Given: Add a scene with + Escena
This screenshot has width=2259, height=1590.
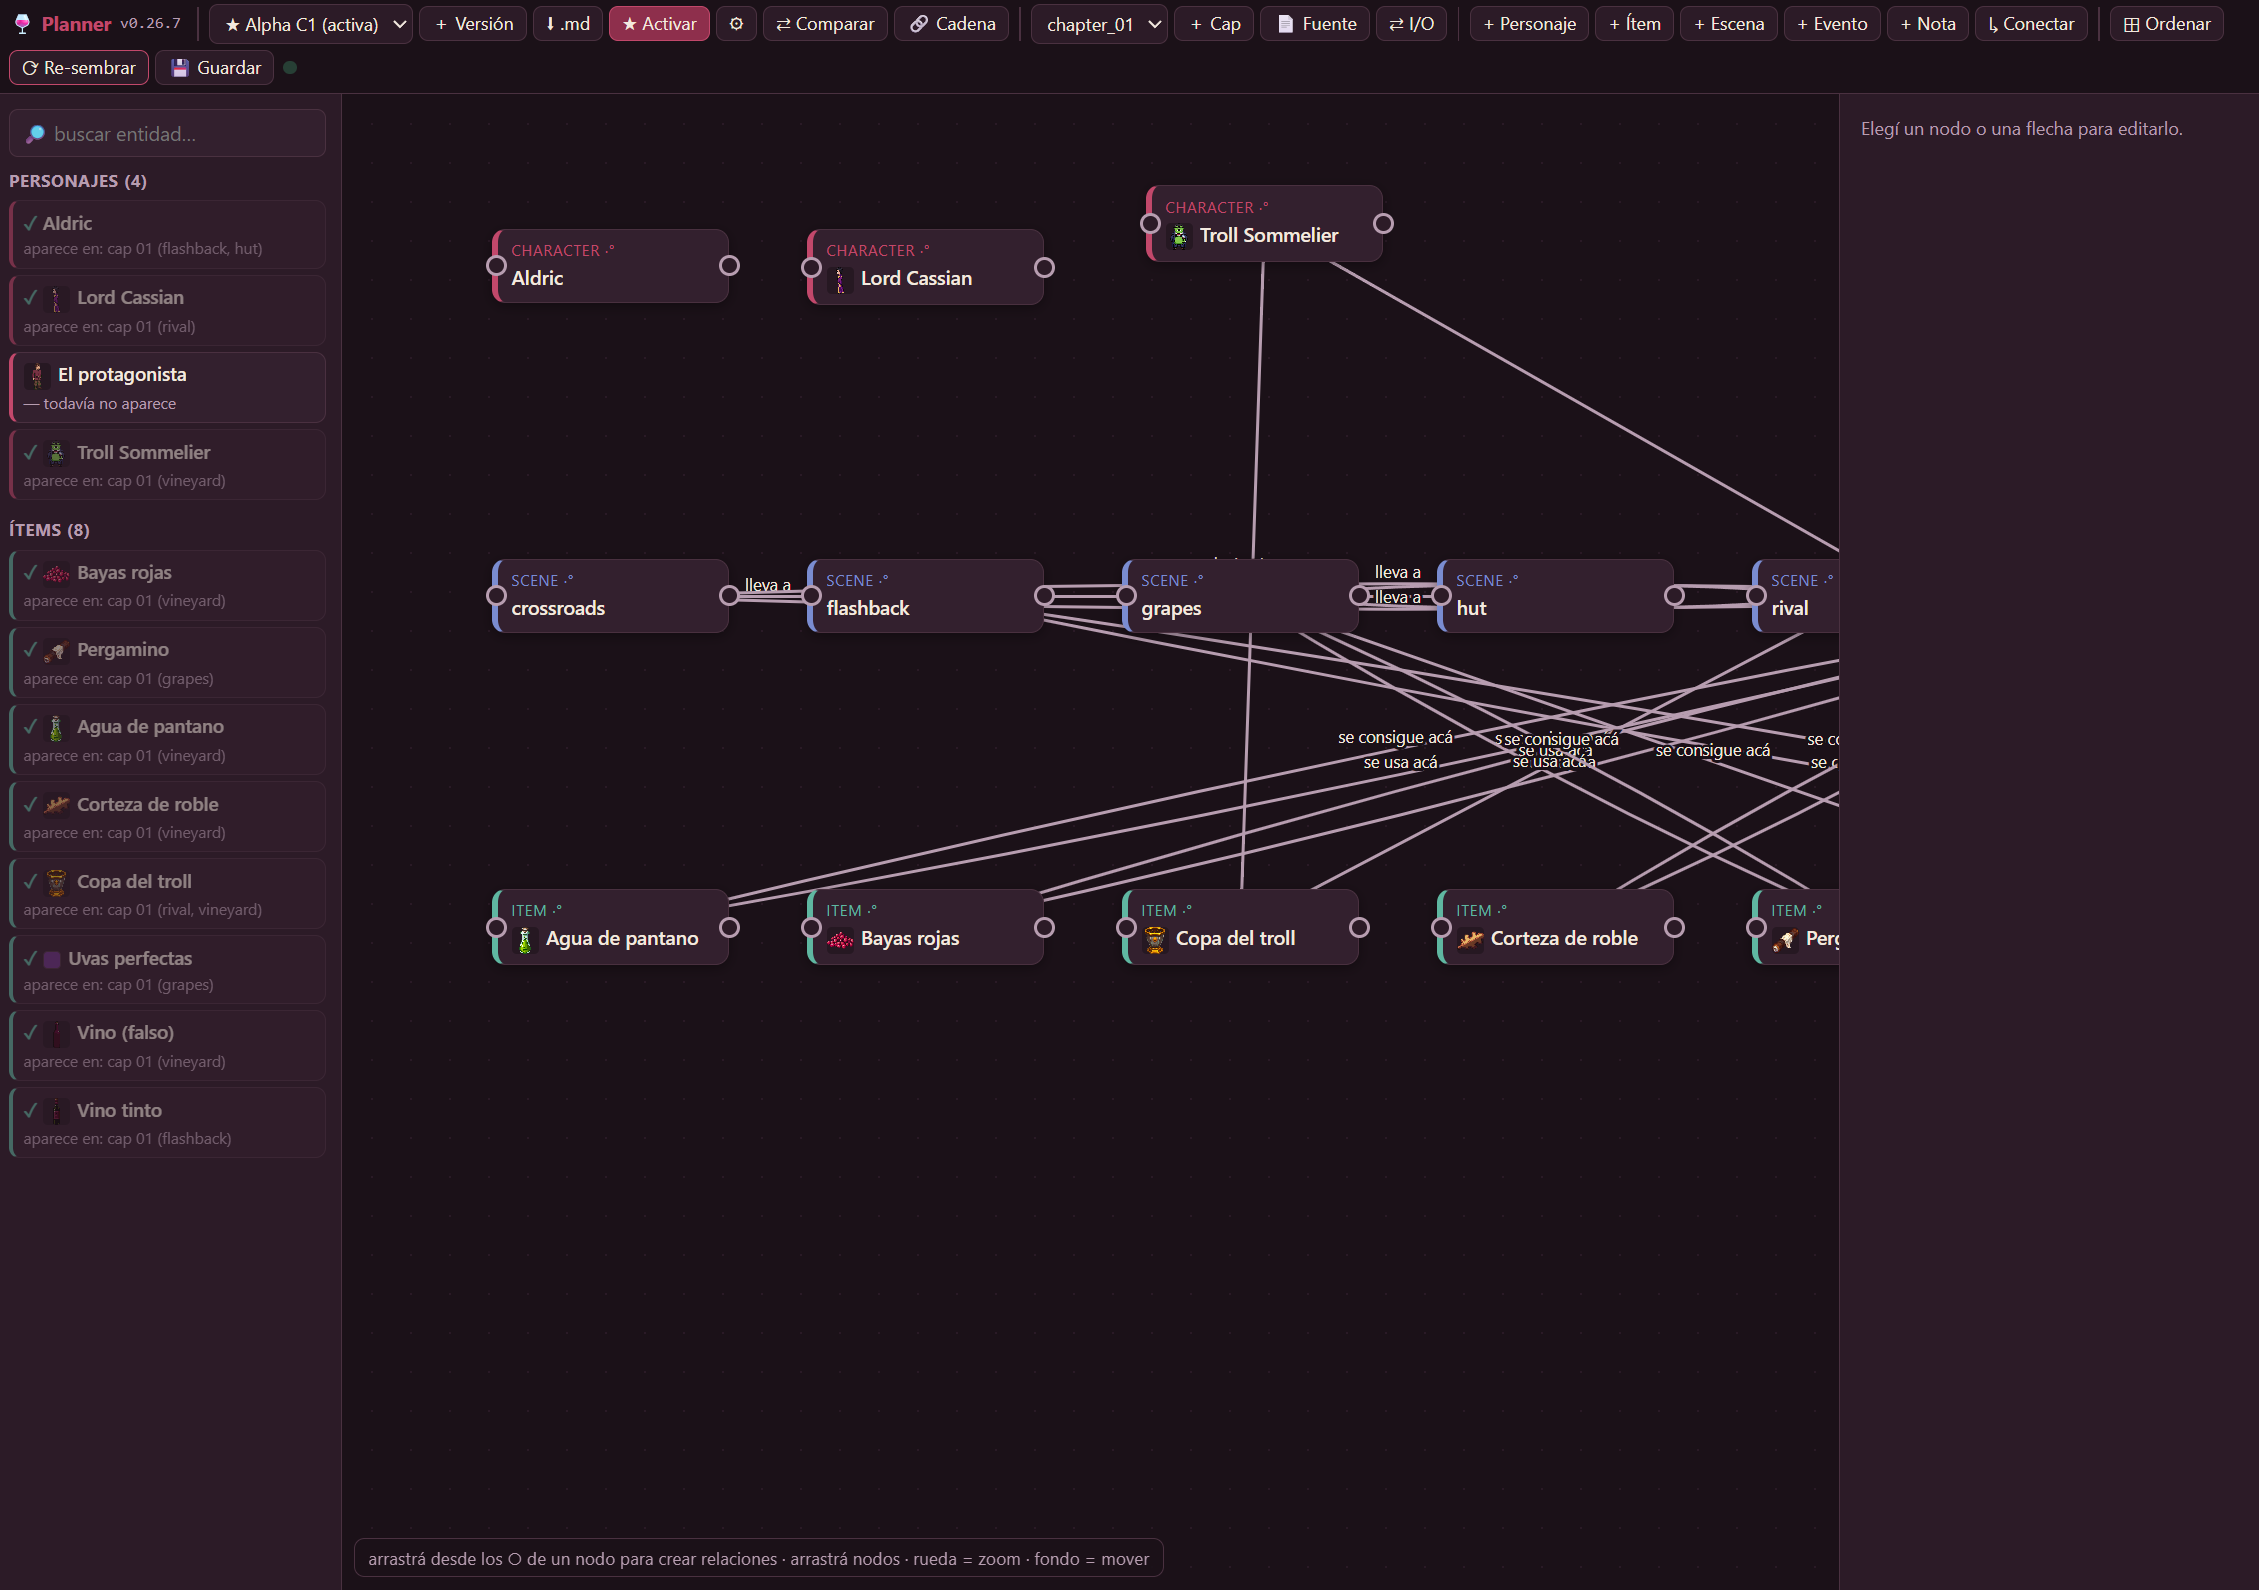Looking at the screenshot, I should tap(1729, 24).
